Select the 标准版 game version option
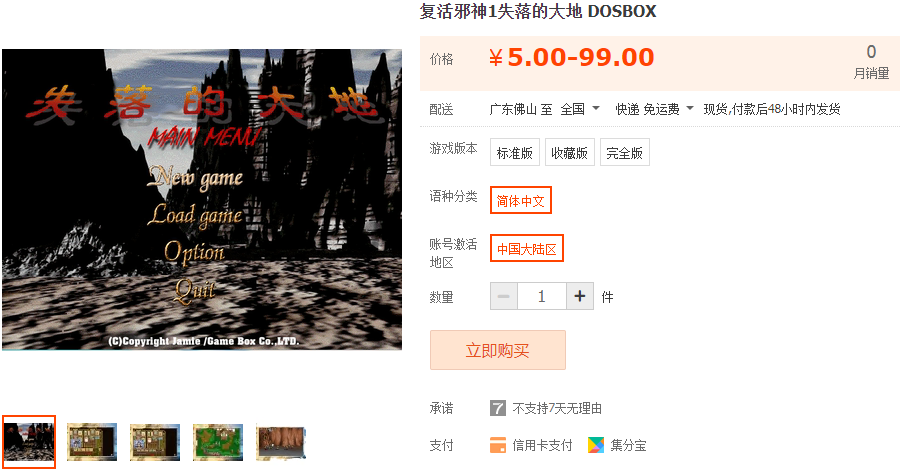 coord(515,152)
